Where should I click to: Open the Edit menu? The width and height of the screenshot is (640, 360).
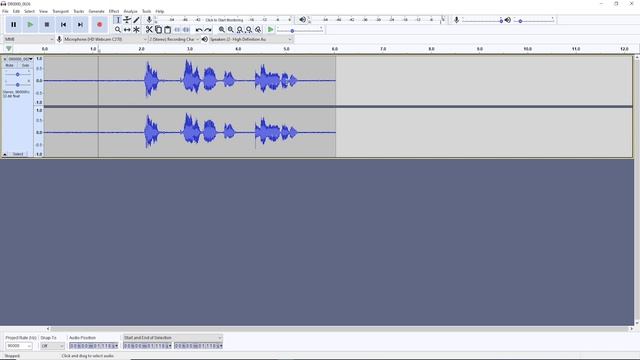click(16, 11)
